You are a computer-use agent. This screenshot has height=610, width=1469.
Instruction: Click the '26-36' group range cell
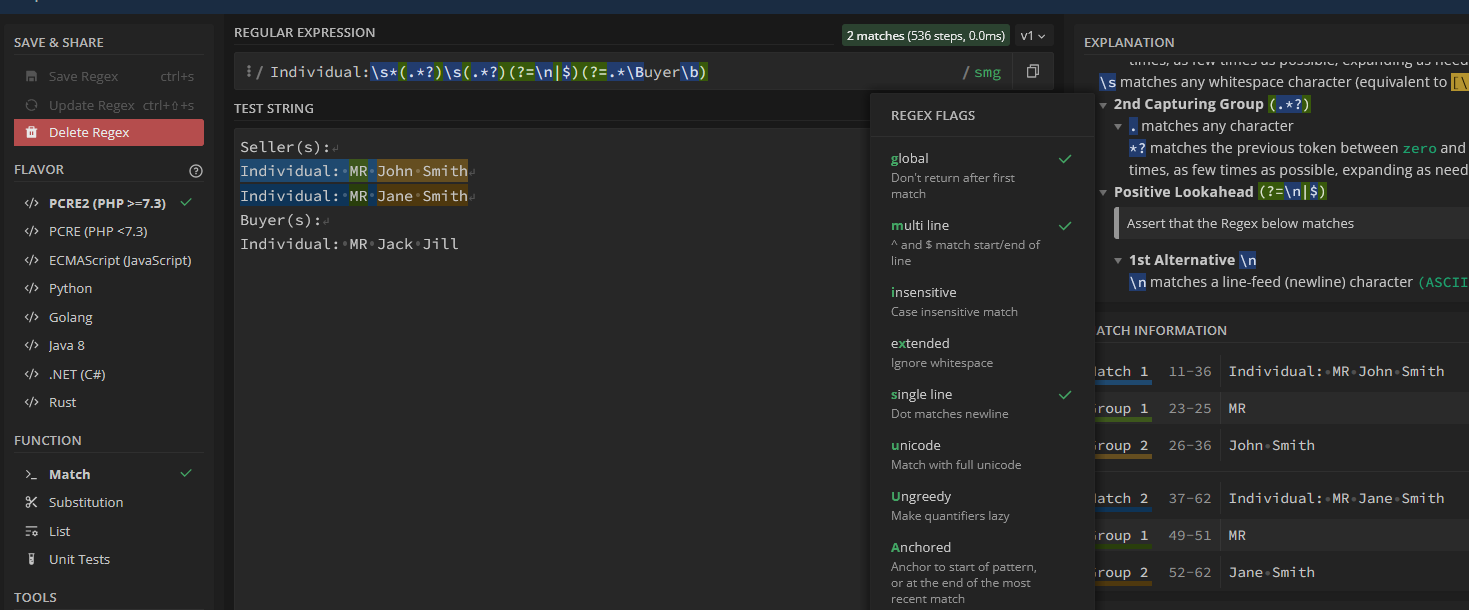pos(1190,445)
